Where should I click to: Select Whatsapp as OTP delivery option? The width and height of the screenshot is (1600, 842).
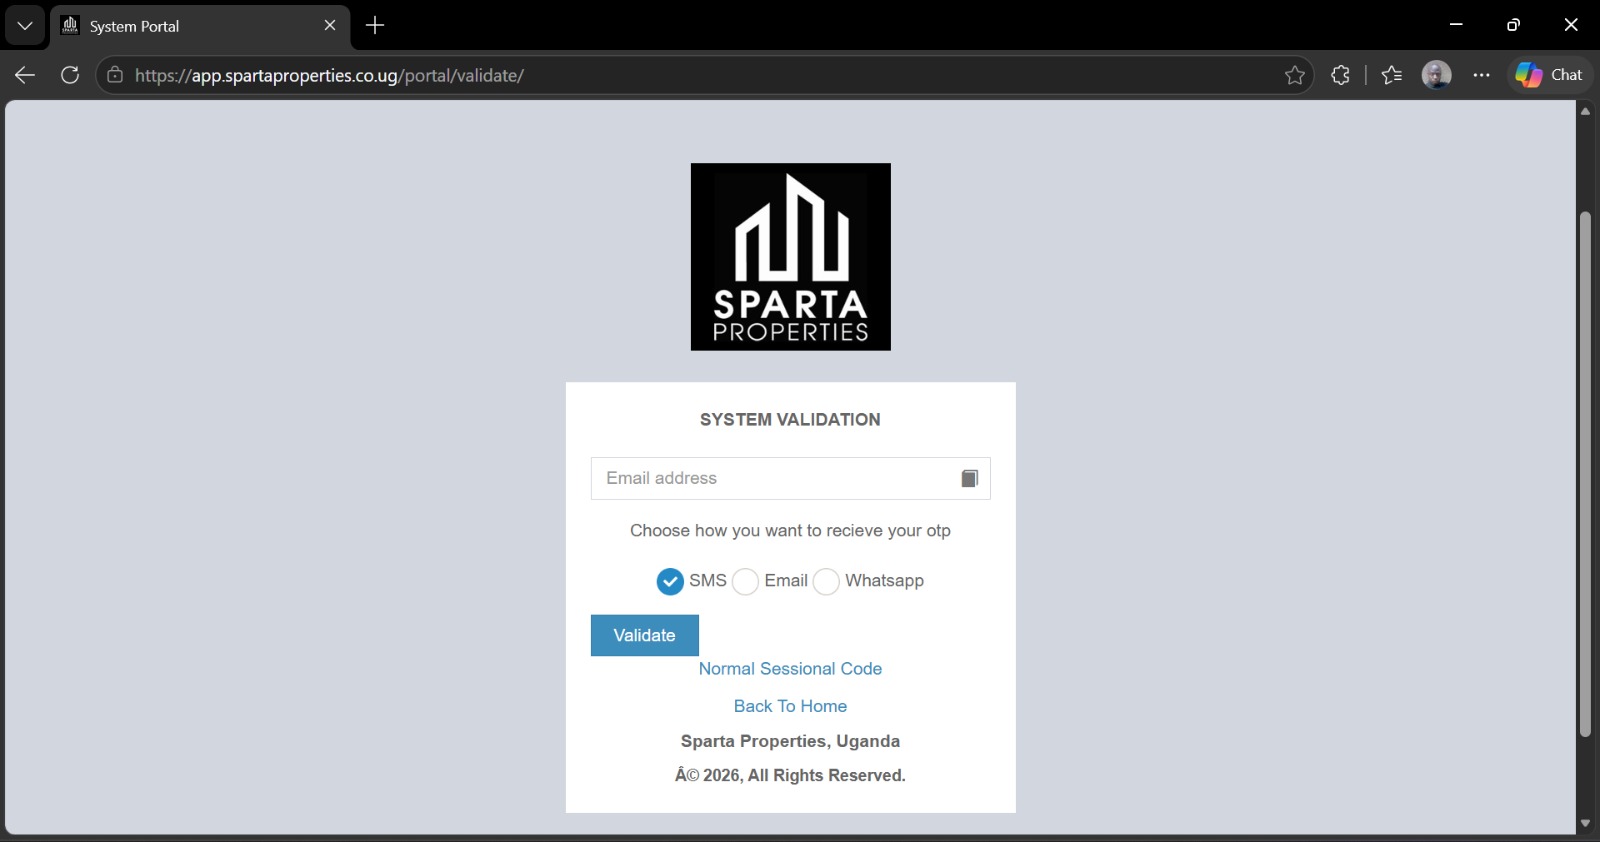click(826, 582)
